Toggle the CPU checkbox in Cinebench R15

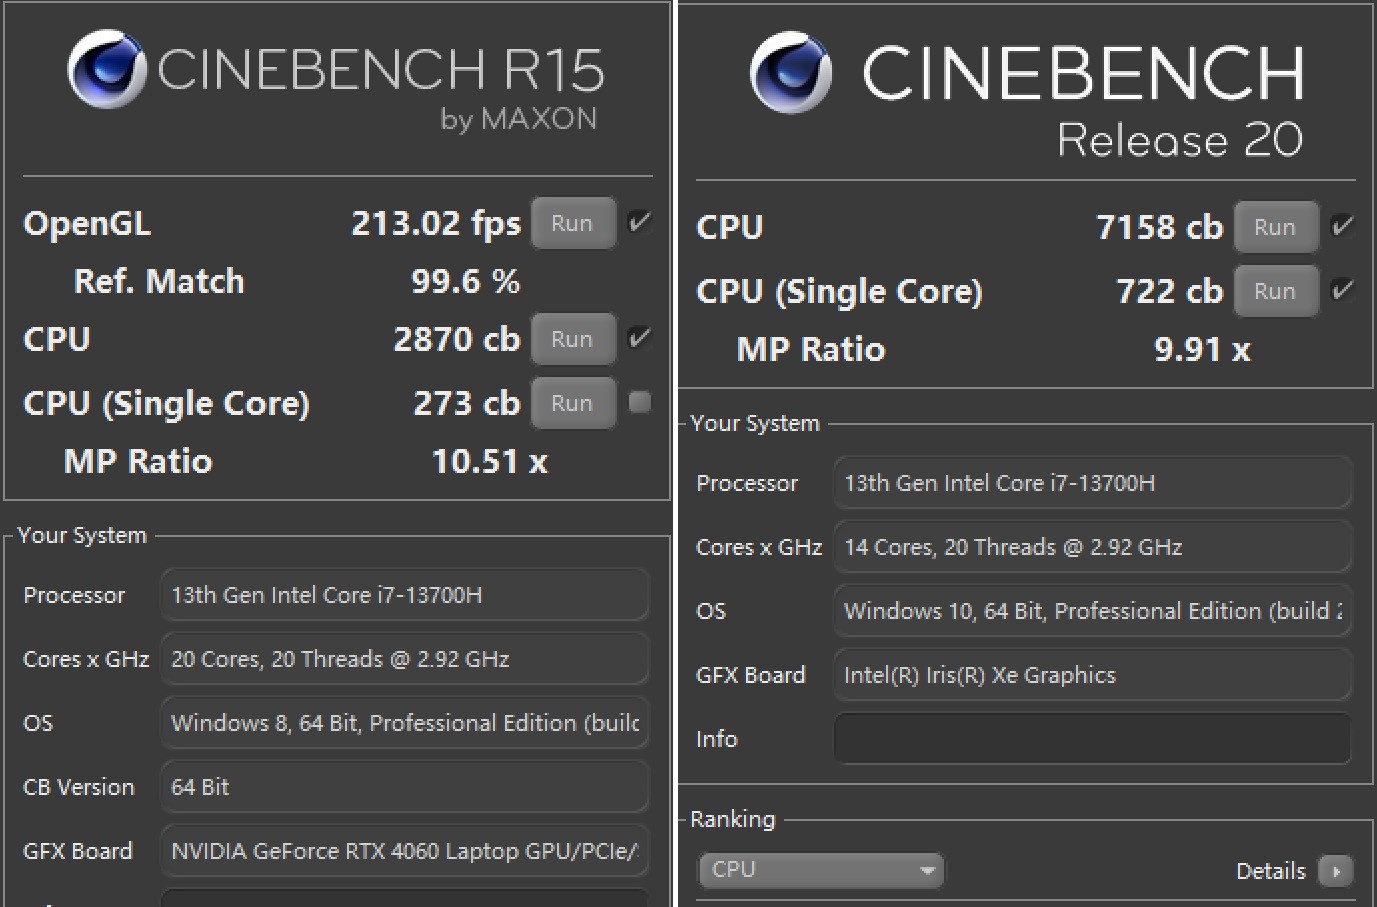639,338
